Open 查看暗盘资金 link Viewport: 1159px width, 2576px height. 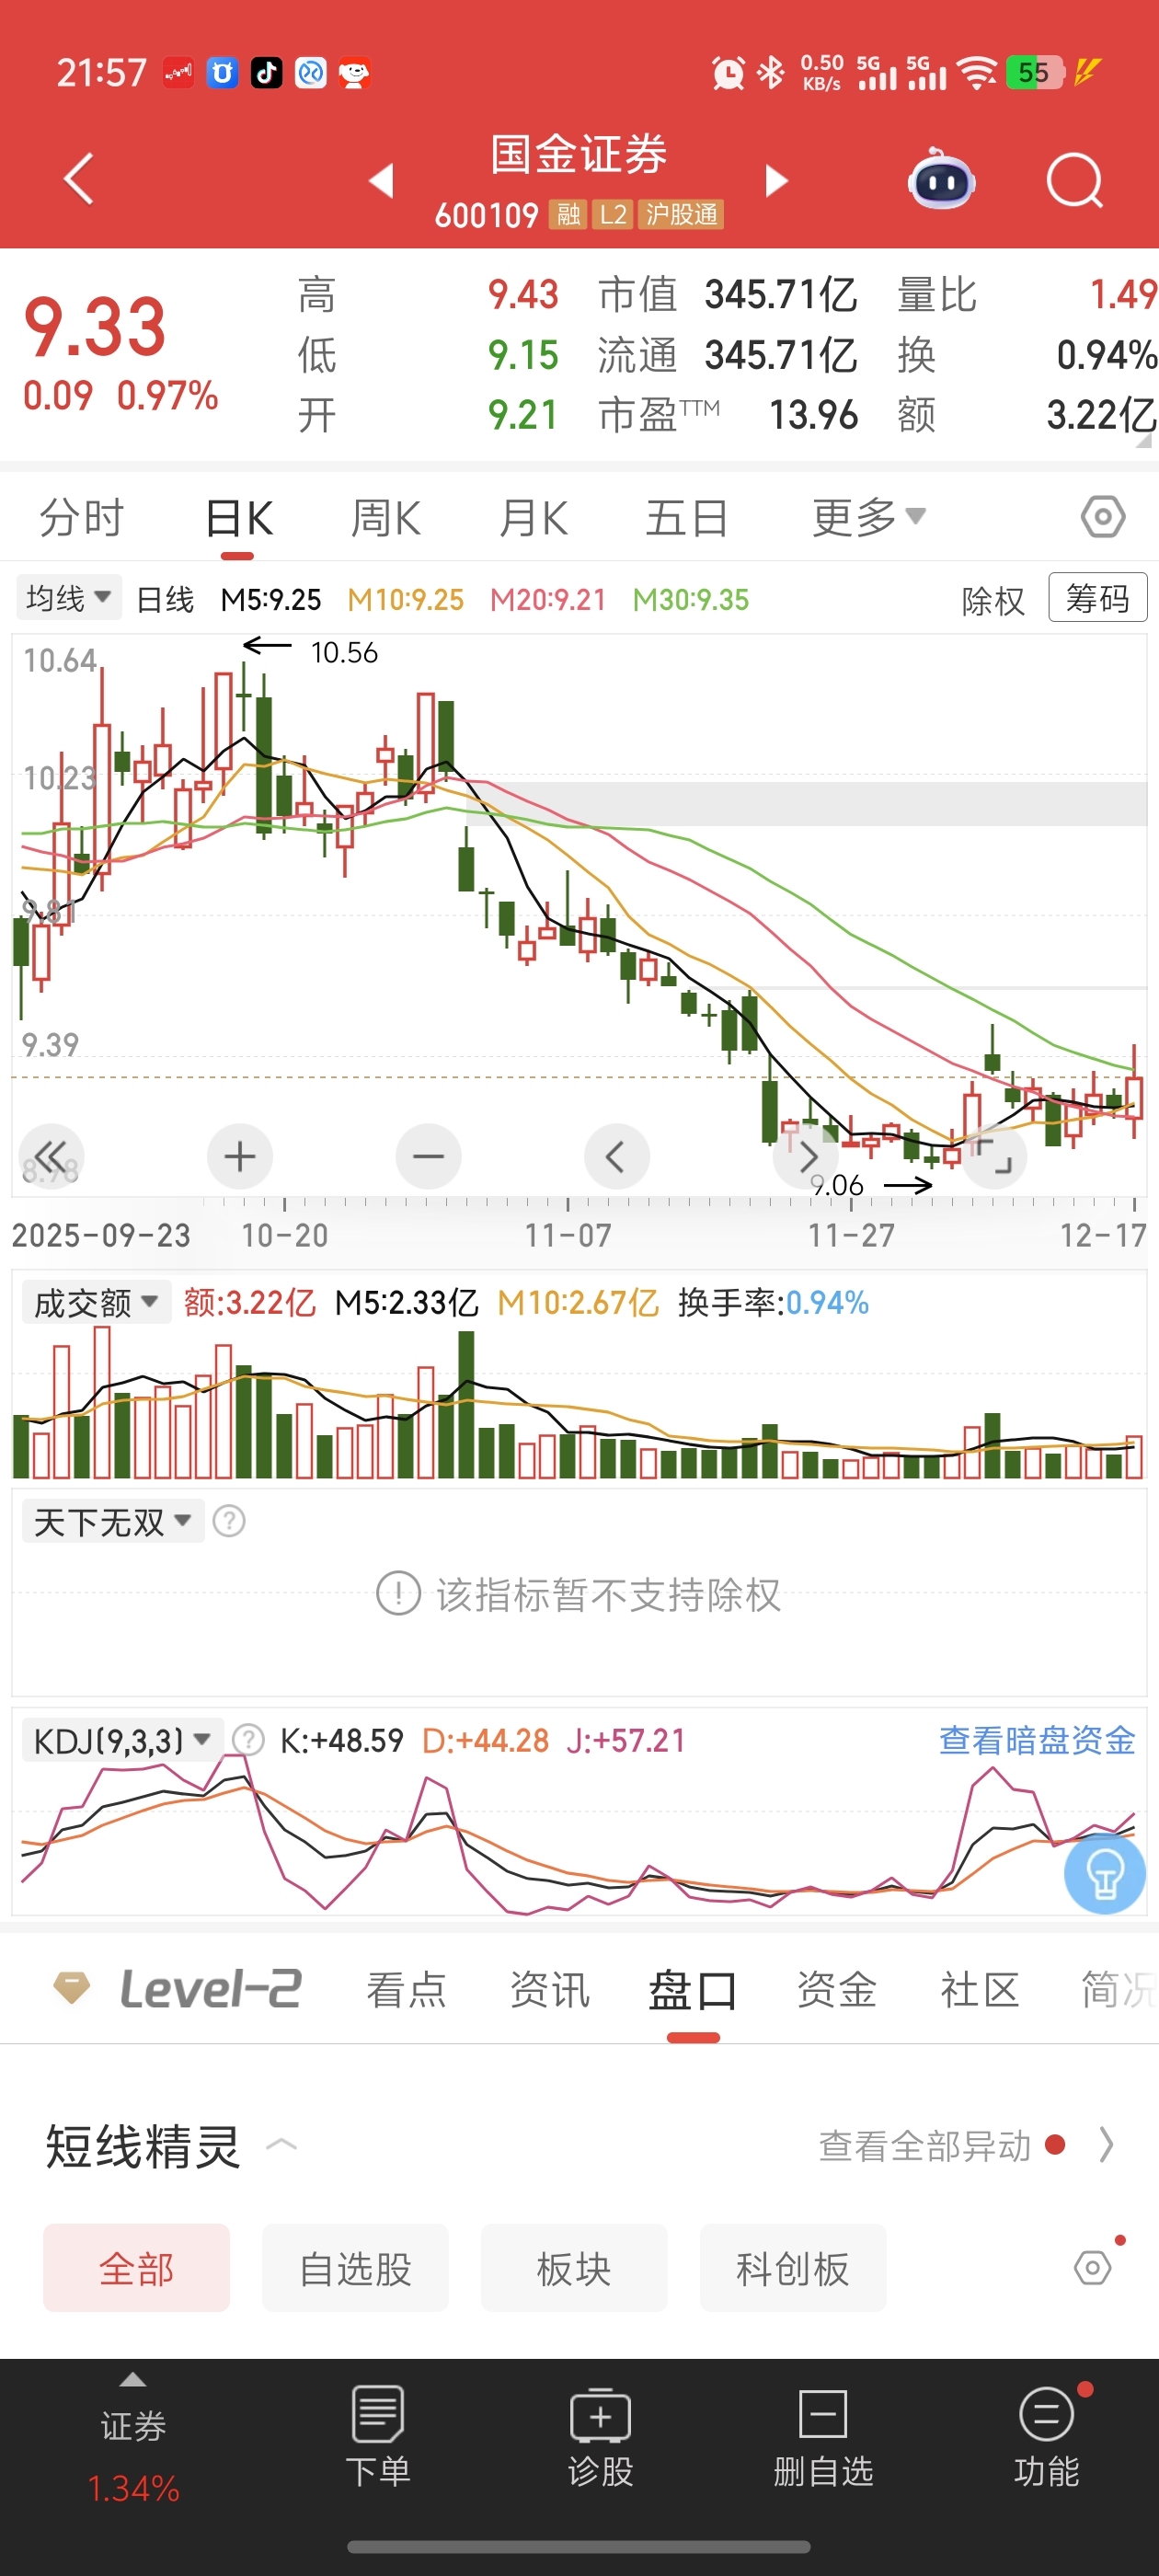[x=1036, y=1741]
